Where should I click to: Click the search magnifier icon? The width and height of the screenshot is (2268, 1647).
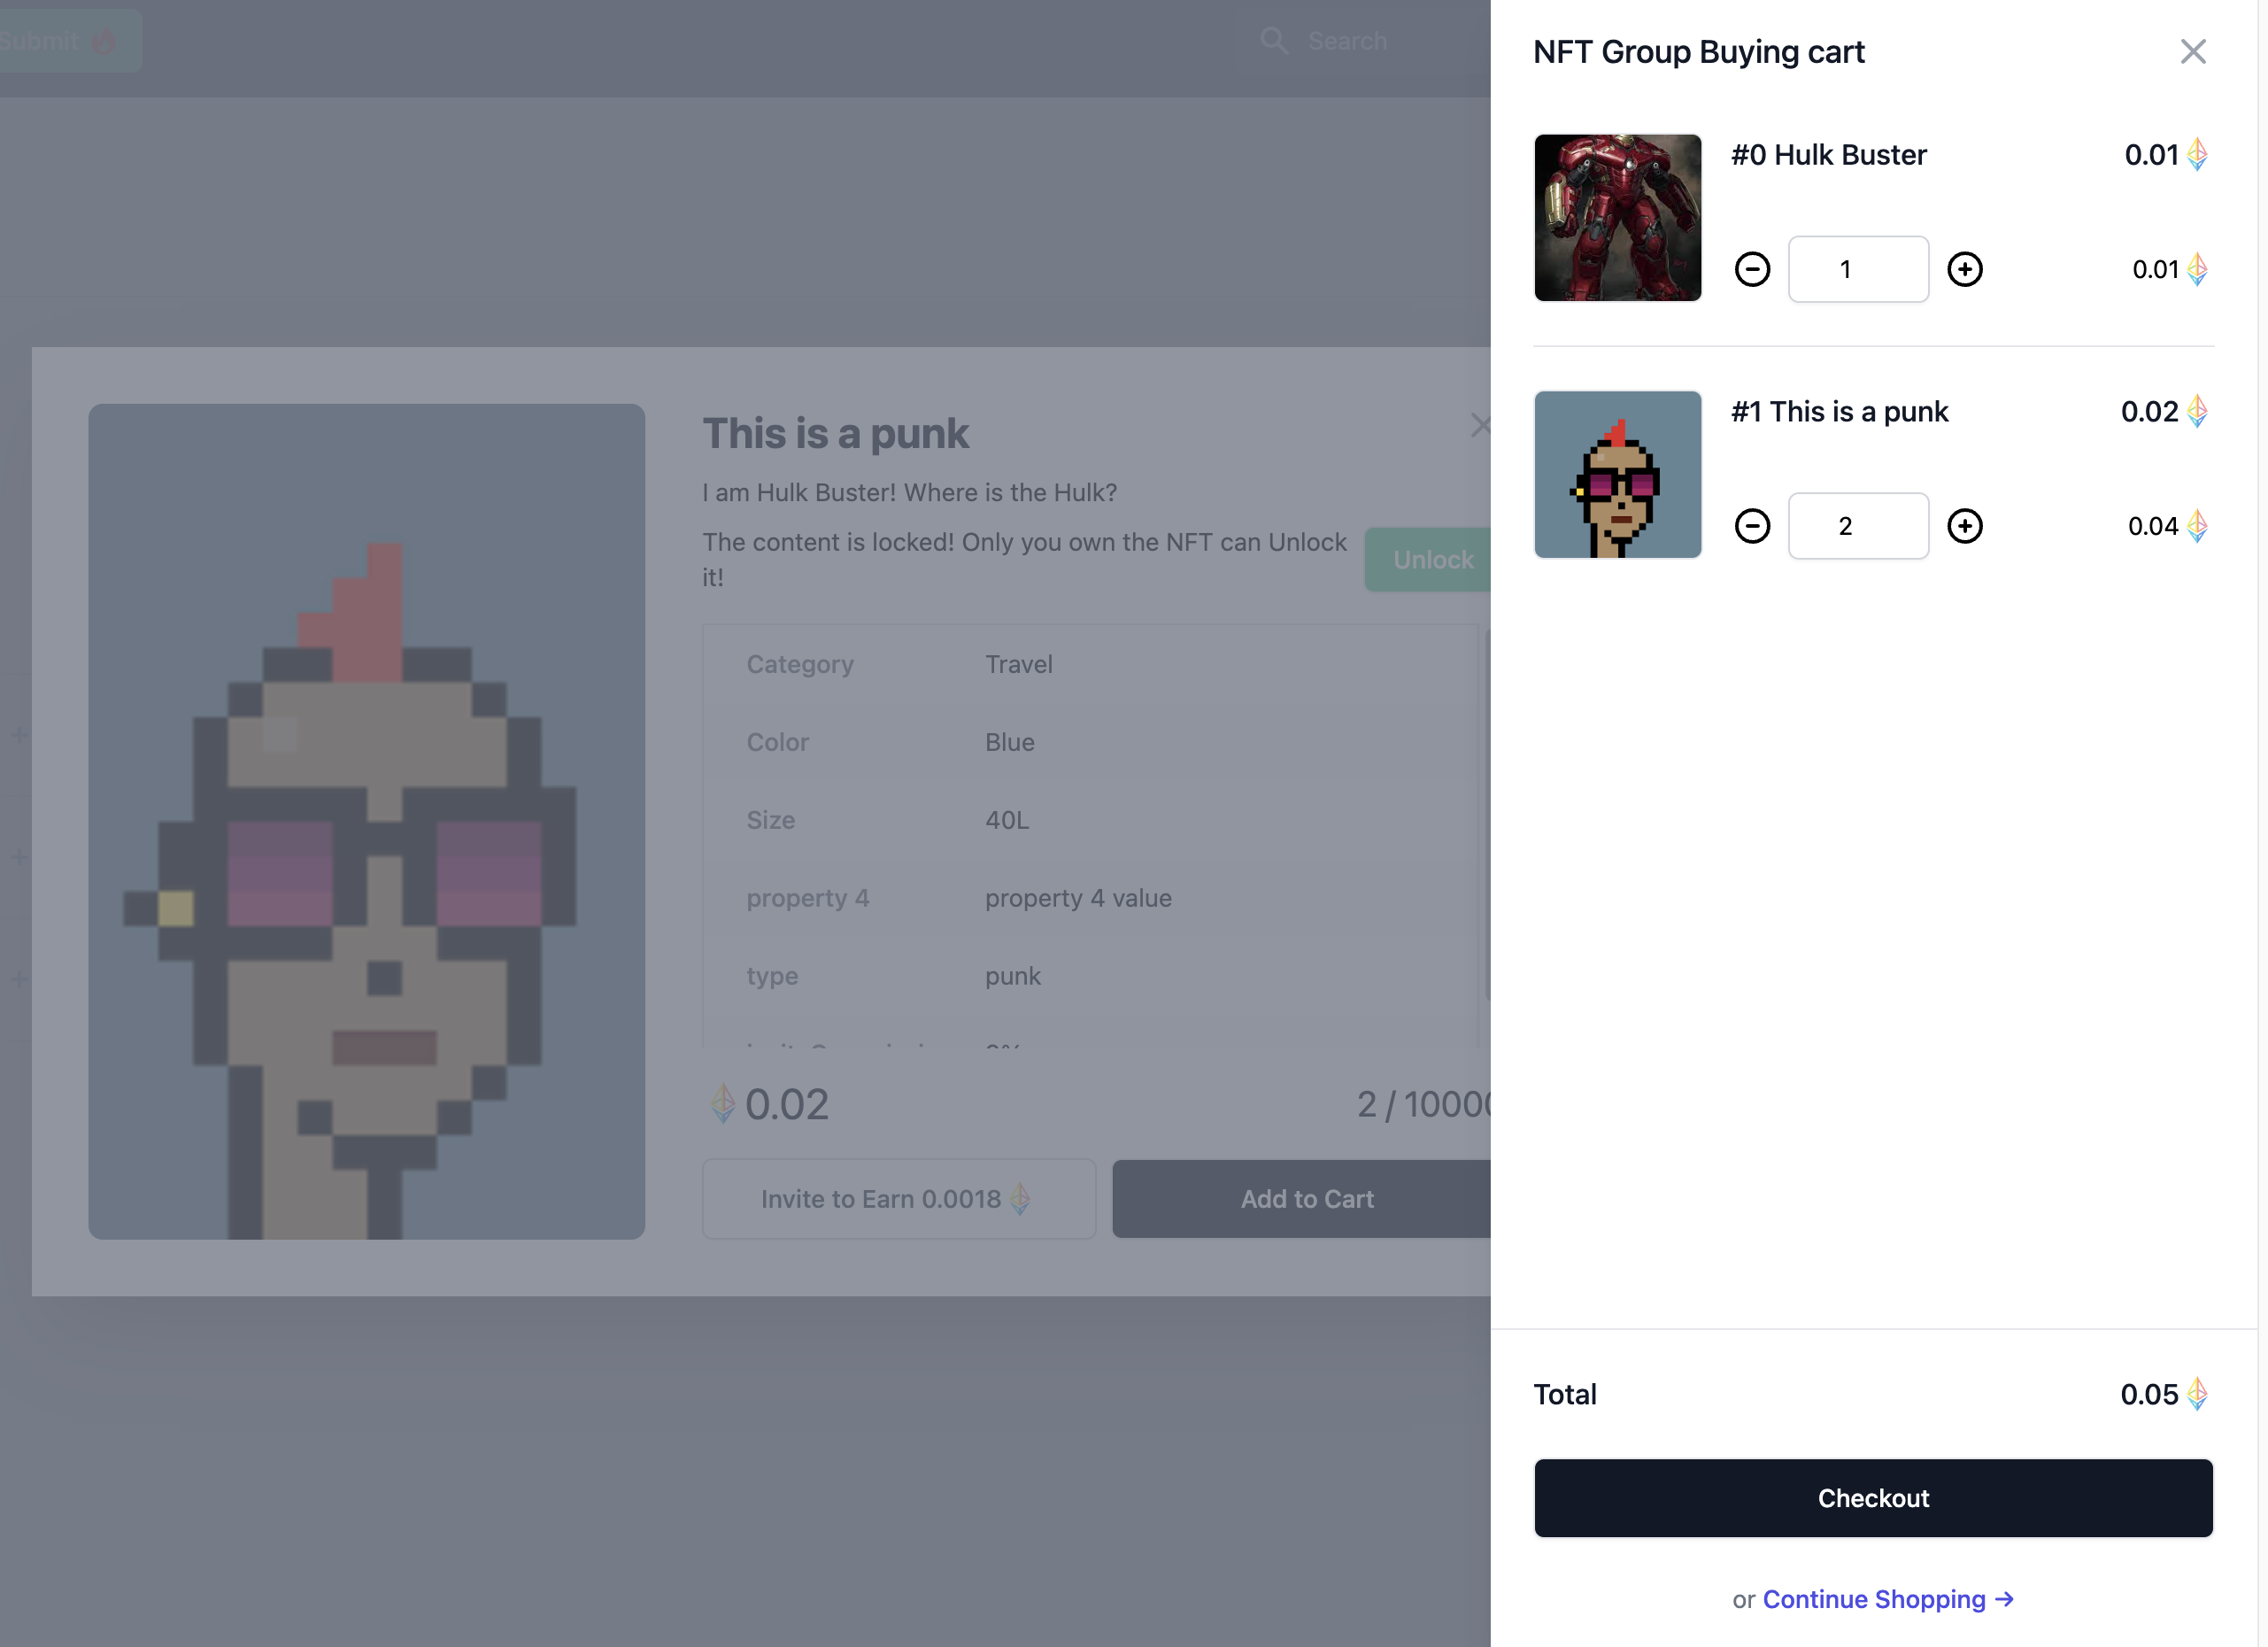1273,41
